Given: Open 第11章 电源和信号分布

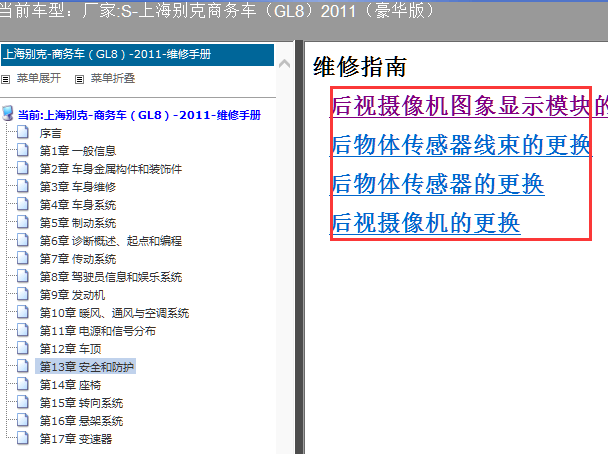Looking at the screenshot, I should pos(98,331).
